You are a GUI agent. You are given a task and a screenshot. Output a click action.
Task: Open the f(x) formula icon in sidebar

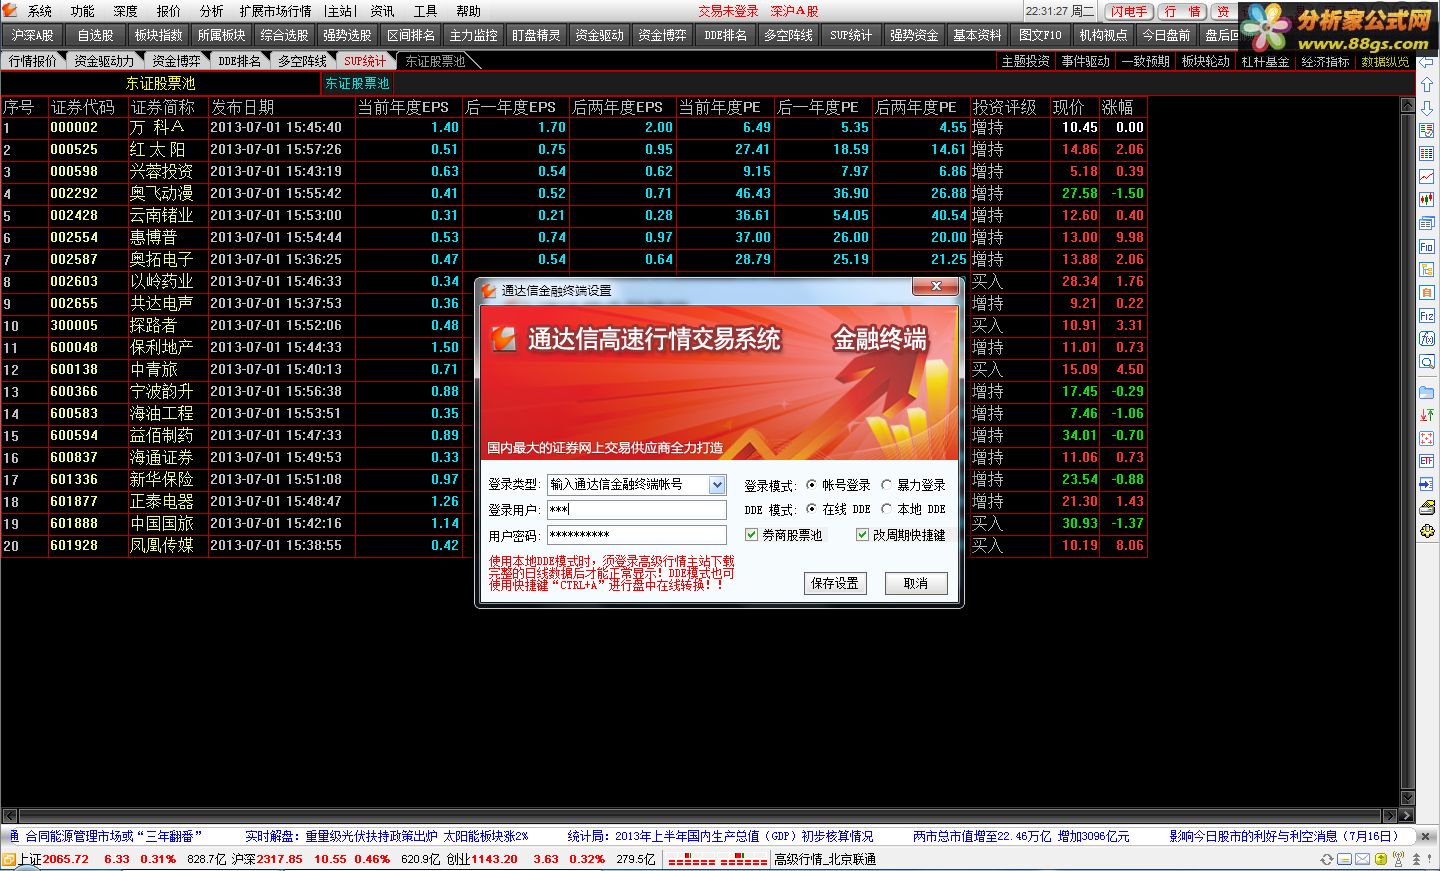[1427, 339]
